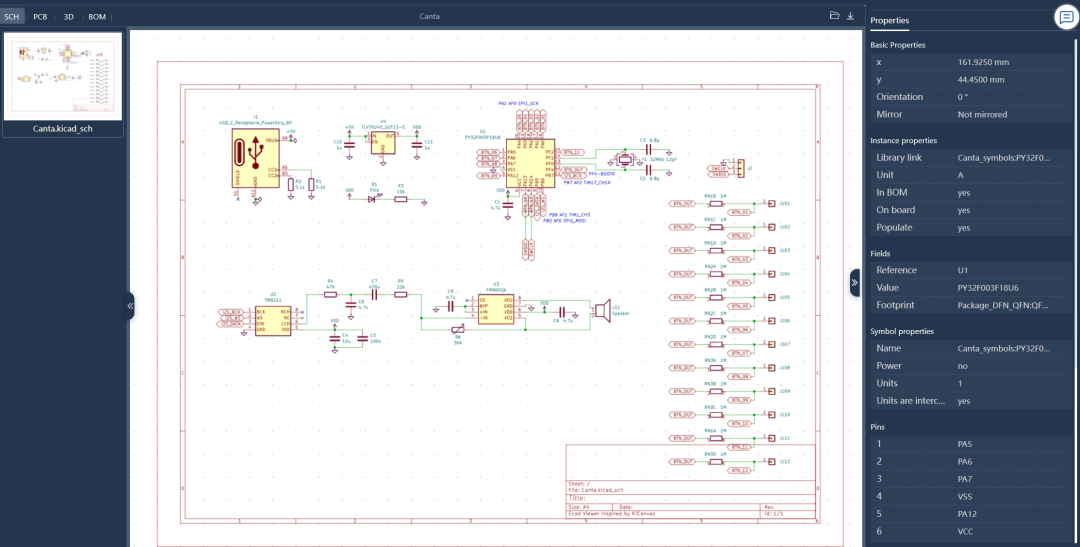Screen dimensions: 1080x547
Task: Collapse the left sheet panel with the chevron
Action: (130, 306)
